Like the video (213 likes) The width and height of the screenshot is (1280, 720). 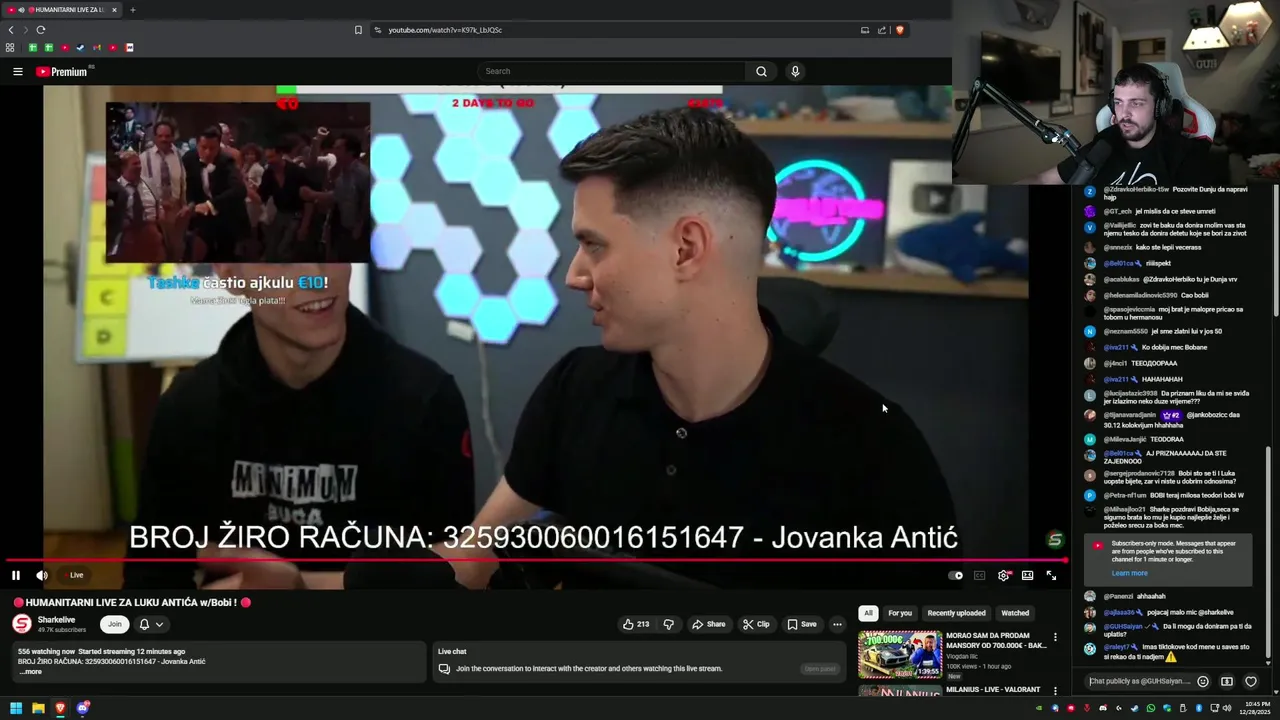(636, 624)
